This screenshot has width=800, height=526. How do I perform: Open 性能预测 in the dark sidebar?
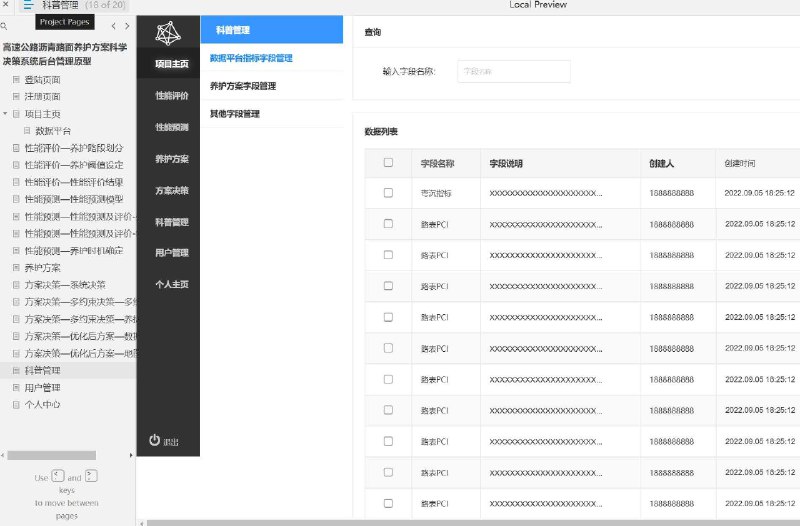[x=172, y=127]
